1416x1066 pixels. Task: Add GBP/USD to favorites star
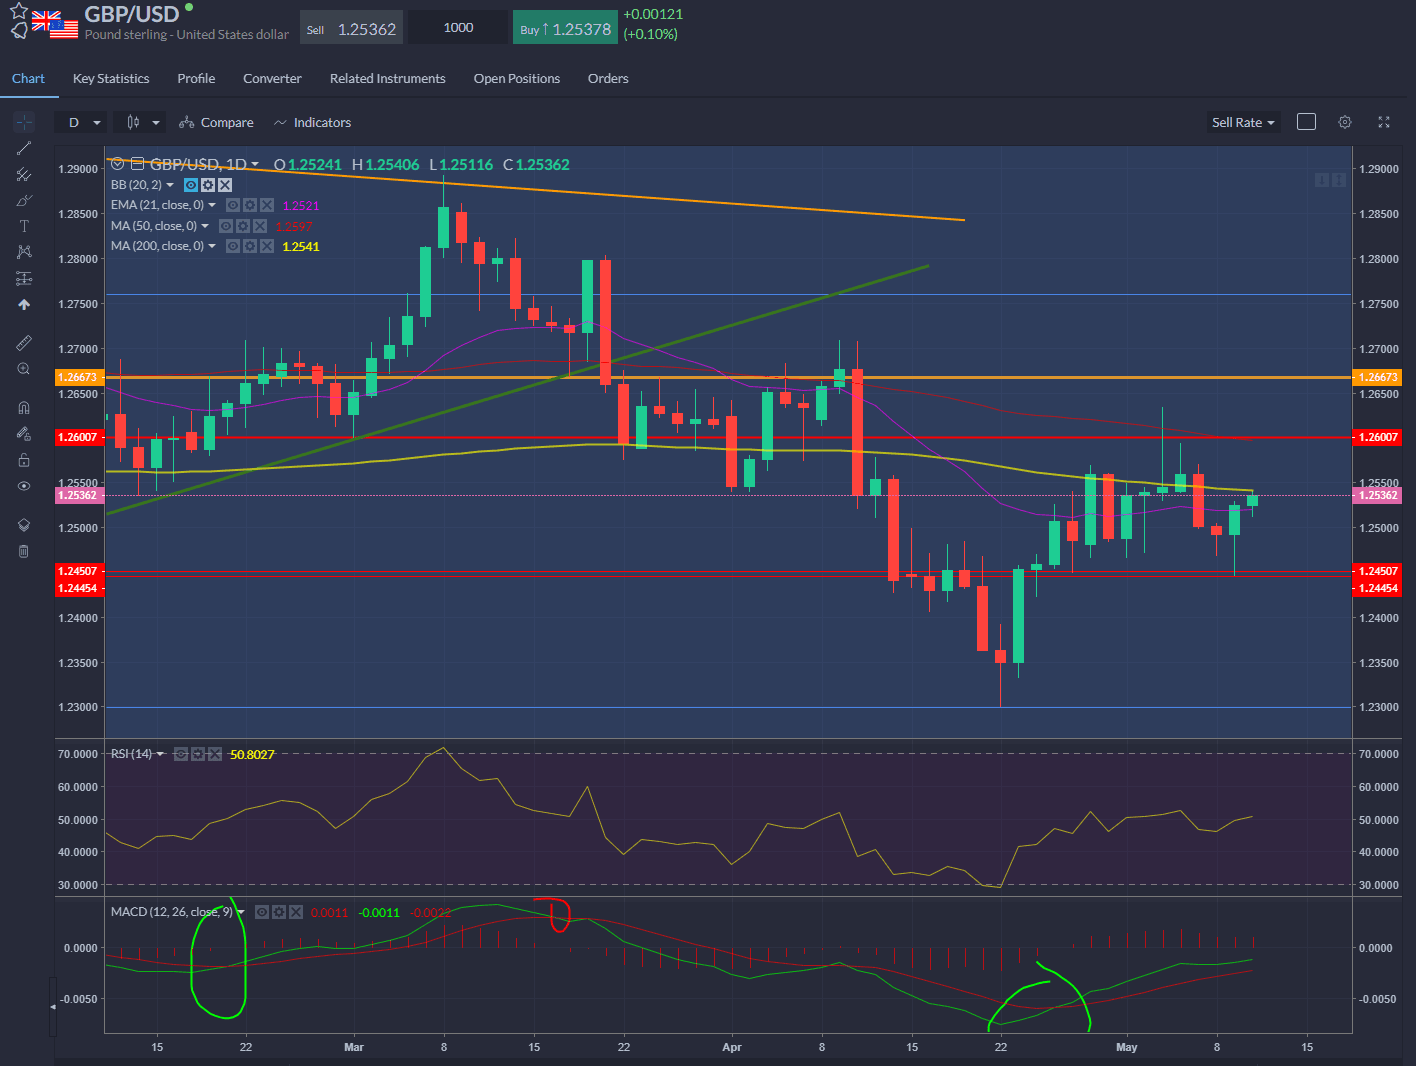pos(18,11)
